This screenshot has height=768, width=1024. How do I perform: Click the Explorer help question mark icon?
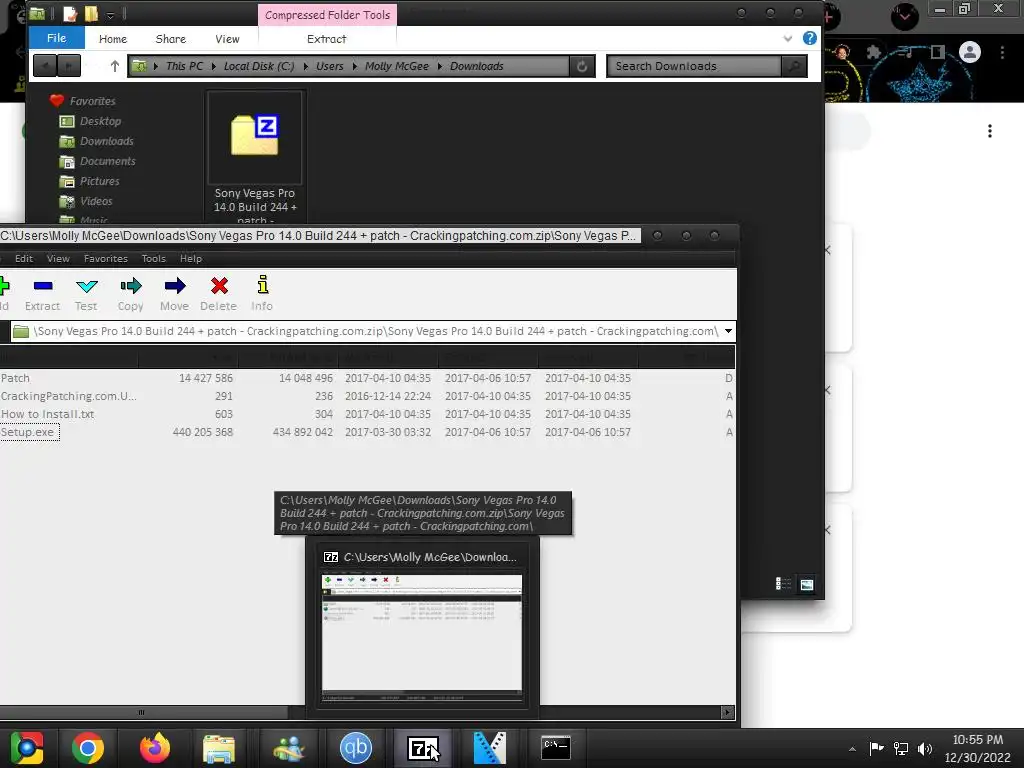pyautogui.click(x=809, y=38)
